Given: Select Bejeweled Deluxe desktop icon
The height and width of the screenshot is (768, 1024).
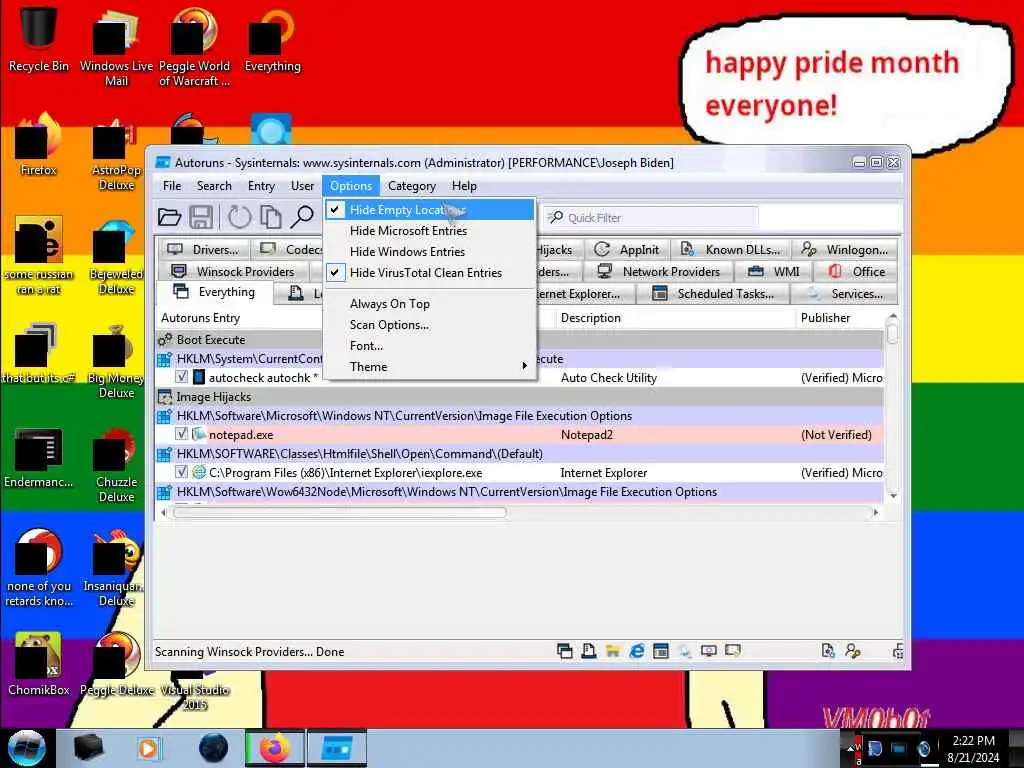Looking at the screenshot, I should 116,258.
